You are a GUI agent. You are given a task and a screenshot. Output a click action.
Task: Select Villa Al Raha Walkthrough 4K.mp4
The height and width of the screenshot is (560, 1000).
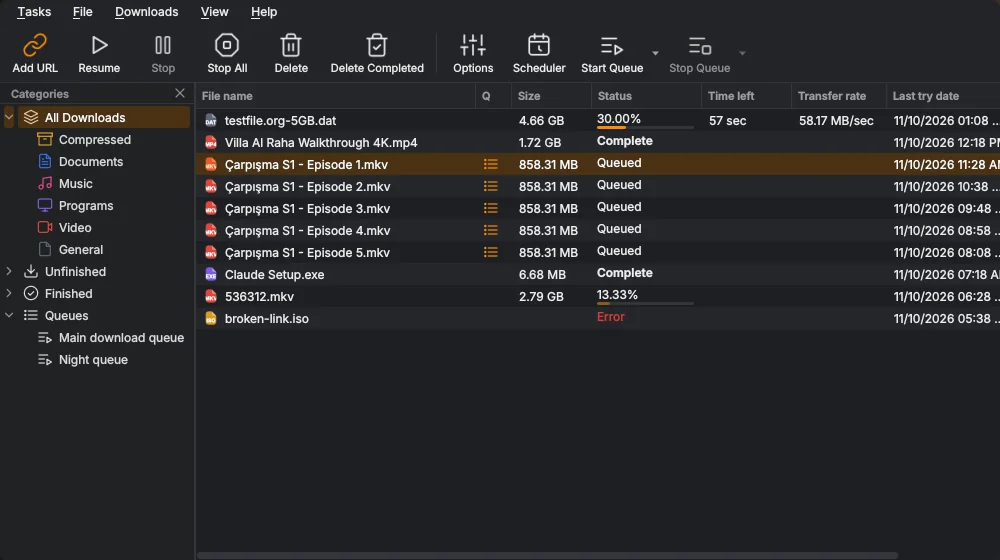pyautogui.click(x=598, y=142)
